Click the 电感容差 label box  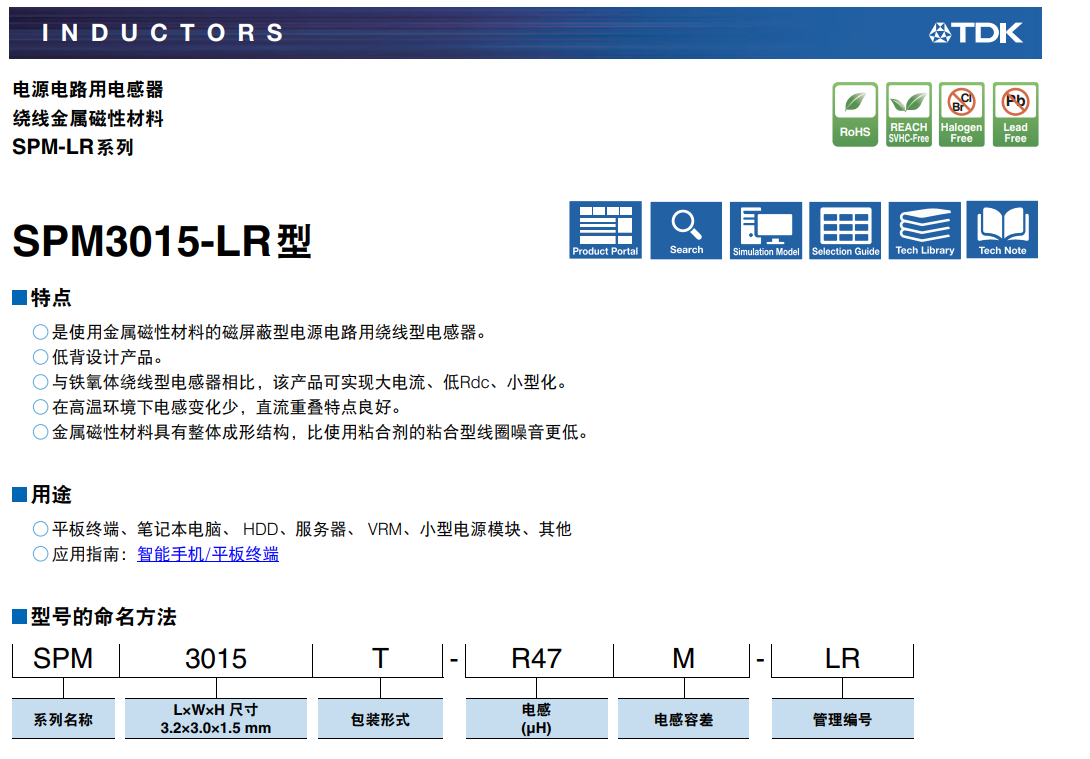pos(683,719)
